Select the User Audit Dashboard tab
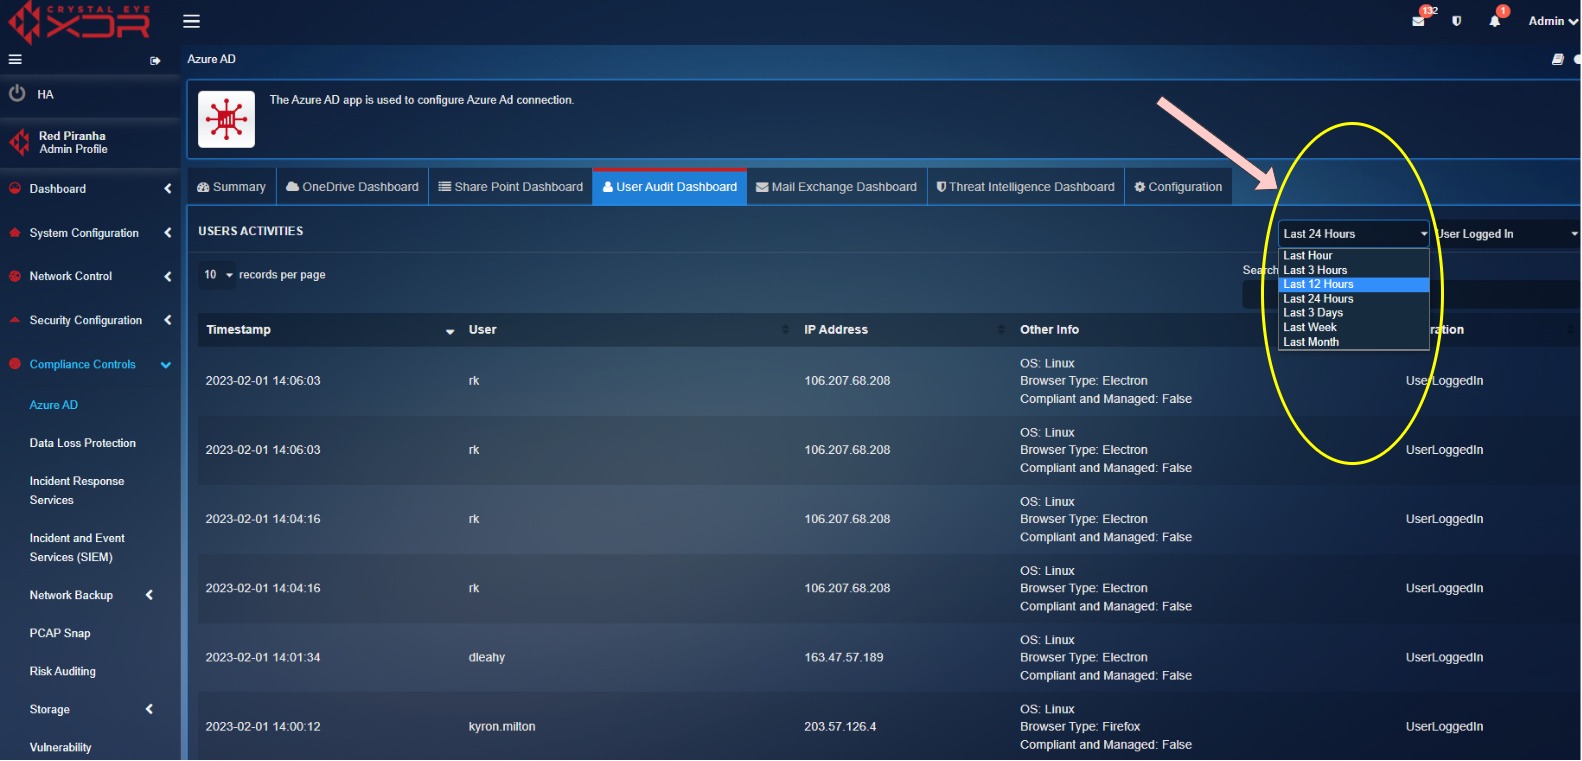The width and height of the screenshot is (1582, 761). pos(670,187)
